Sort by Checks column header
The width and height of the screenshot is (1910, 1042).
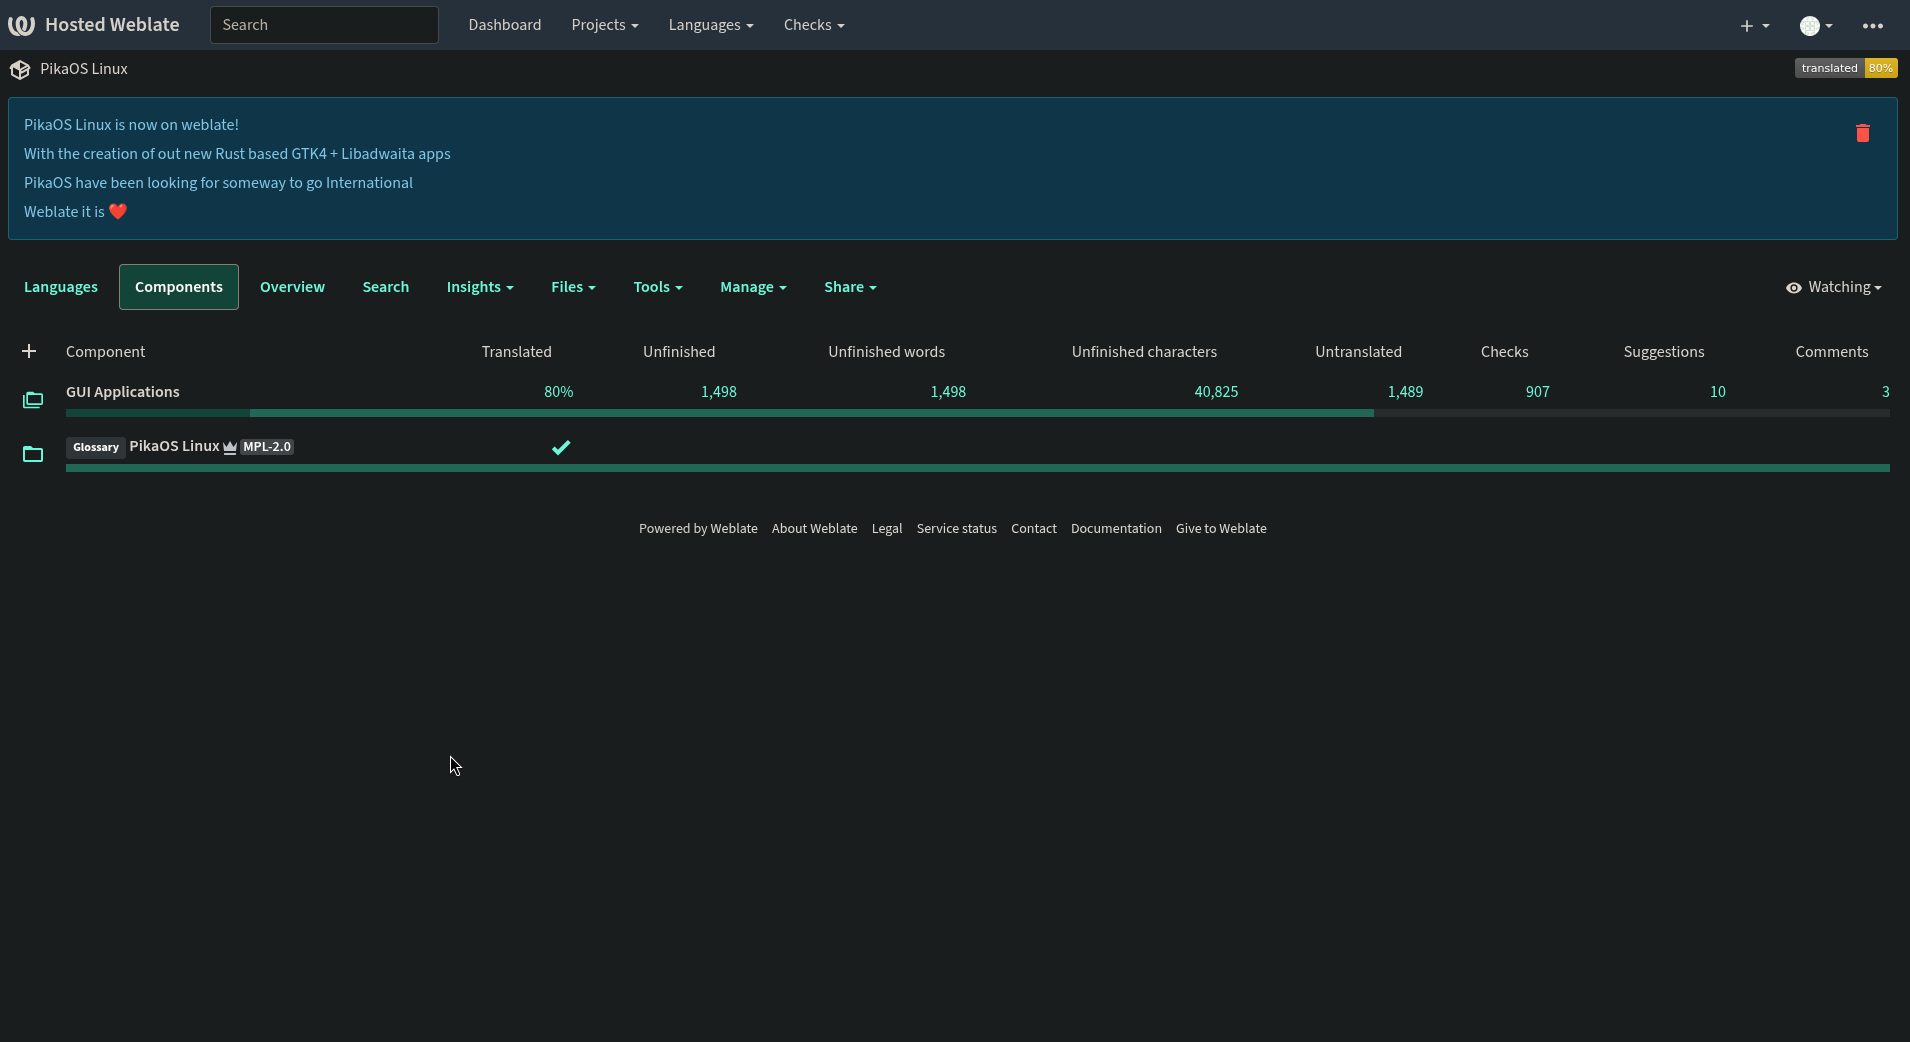click(x=1505, y=352)
